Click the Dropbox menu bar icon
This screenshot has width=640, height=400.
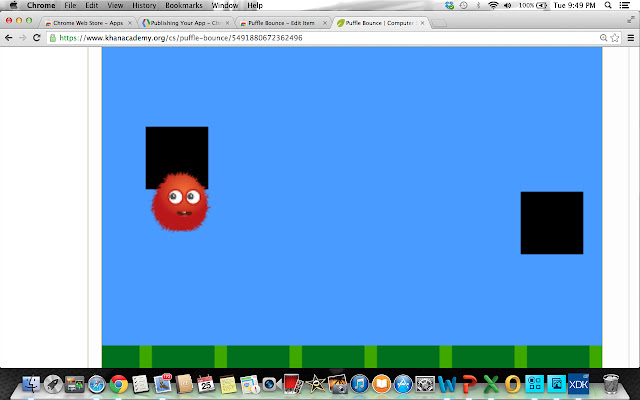[x=449, y=5]
